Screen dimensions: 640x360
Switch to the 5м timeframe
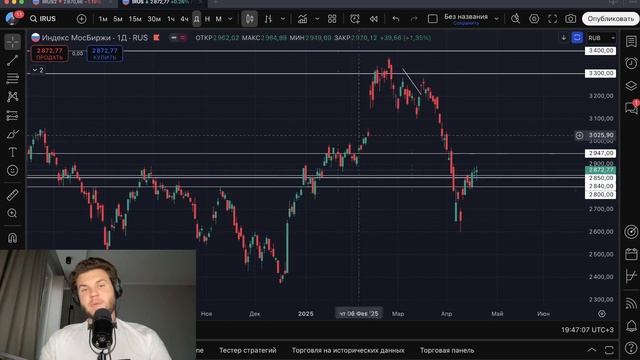point(118,19)
